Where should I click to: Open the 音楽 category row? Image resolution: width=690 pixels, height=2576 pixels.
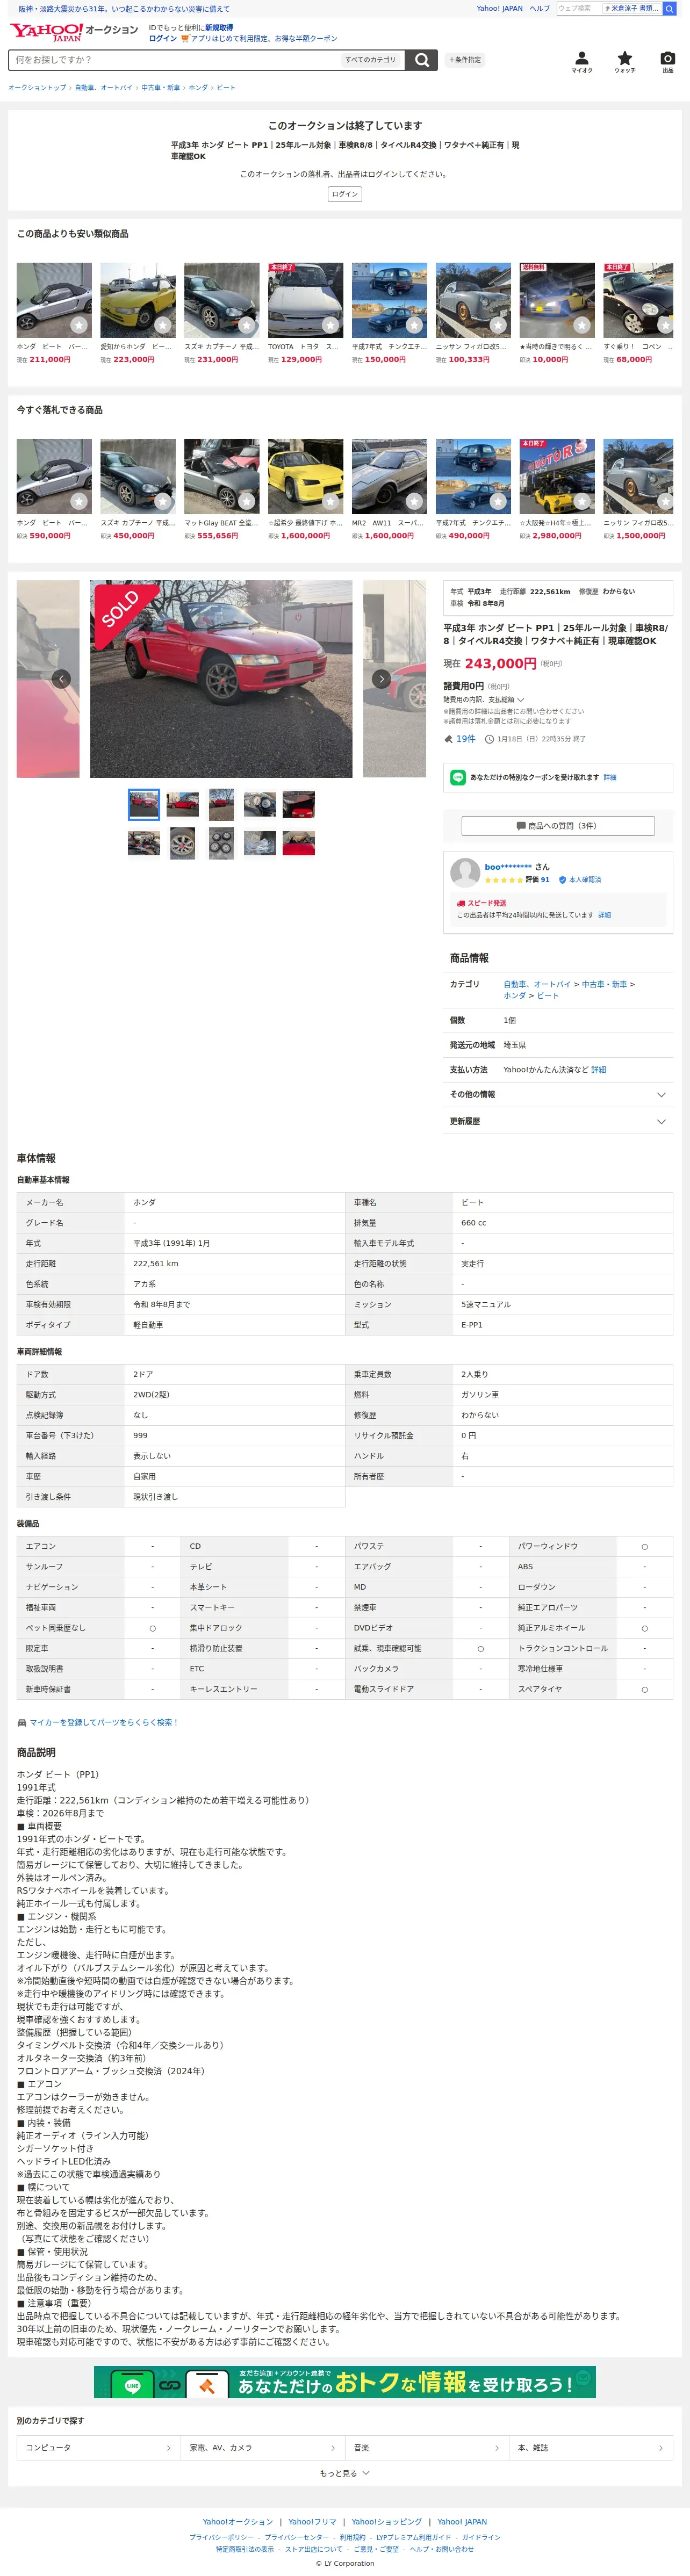click(x=427, y=2447)
